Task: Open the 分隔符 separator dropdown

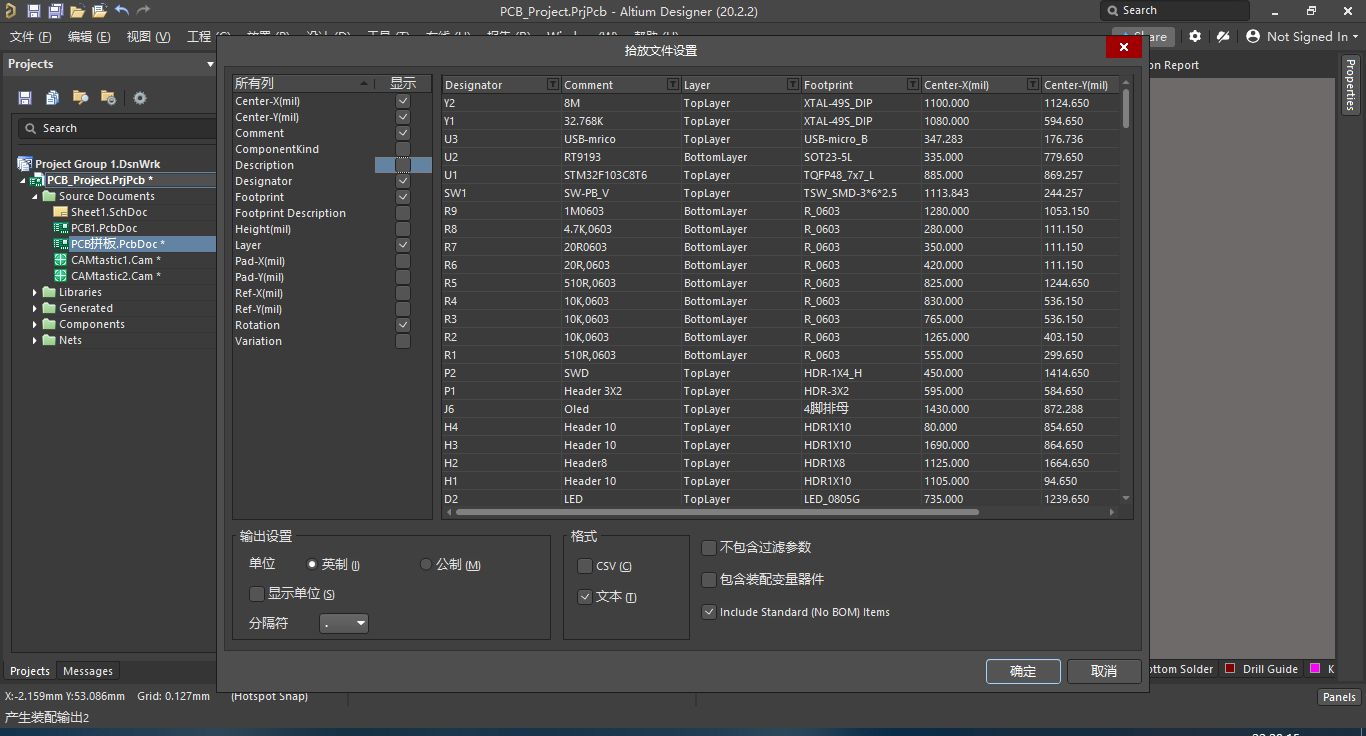Action: 344,623
